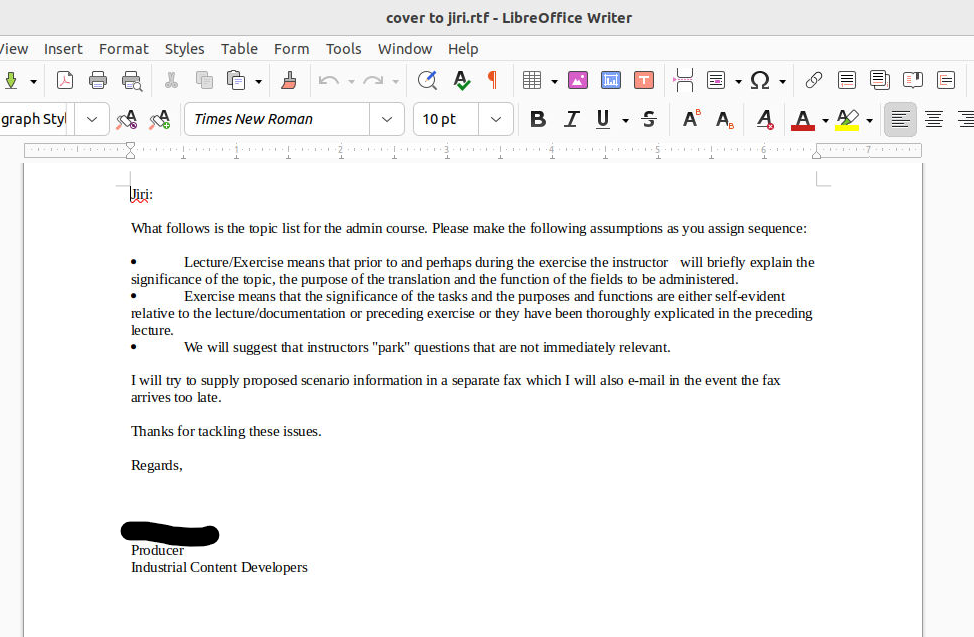Image resolution: width=974 pixels, height=637 pixels.
Task: Click Insert Hyperlink chain icon
Action: pos(814,80)
